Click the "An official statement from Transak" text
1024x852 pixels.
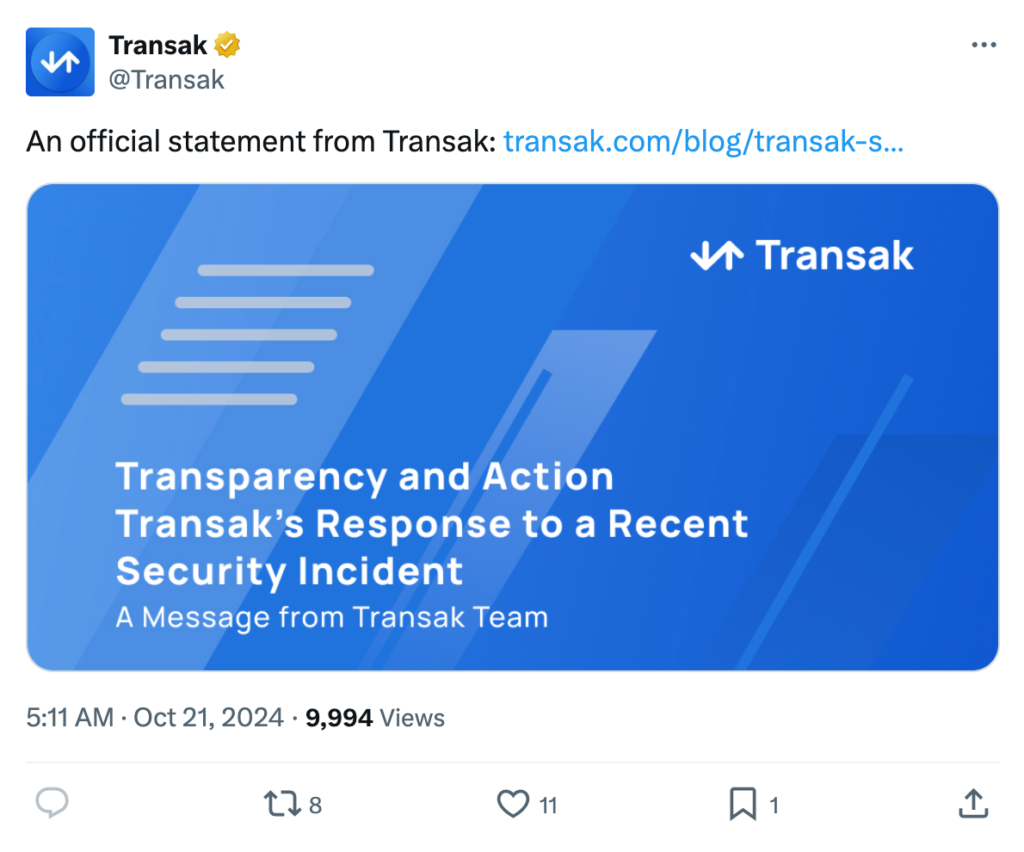point(260,141)
